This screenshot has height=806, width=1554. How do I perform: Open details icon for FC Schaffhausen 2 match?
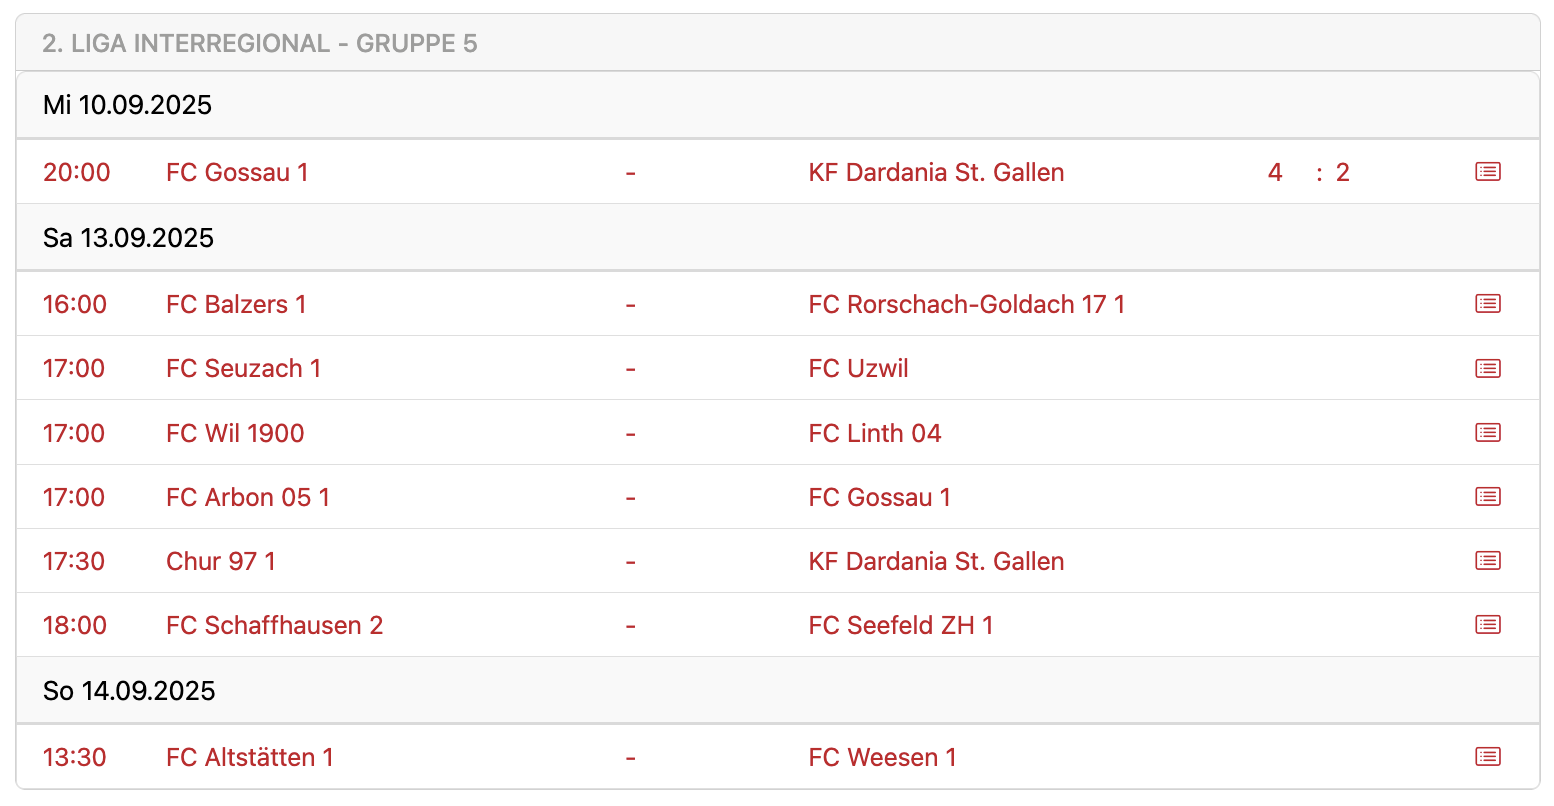pyautogui.click(x=1487, y=625)
